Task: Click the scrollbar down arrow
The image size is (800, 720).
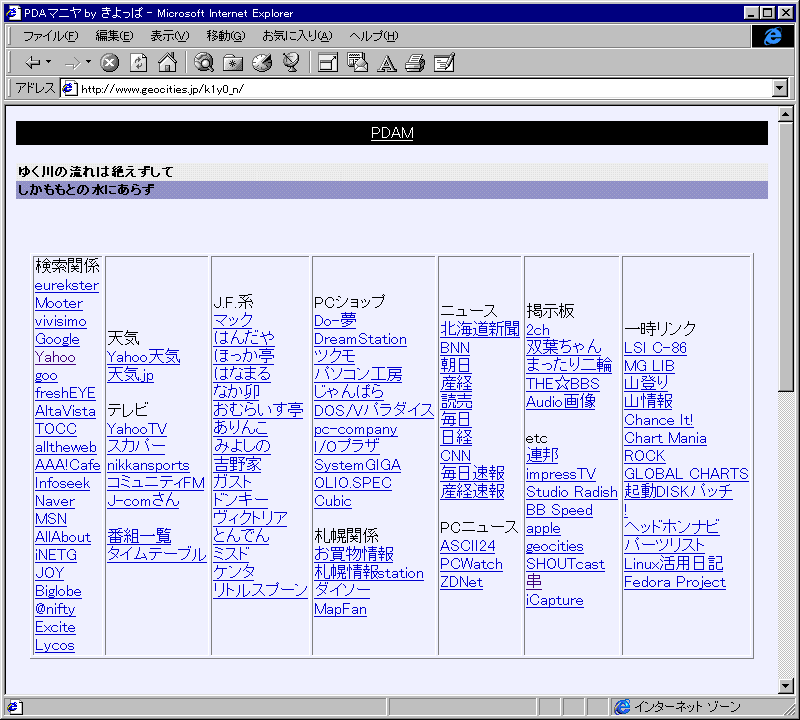Action: tap(786, 686)
